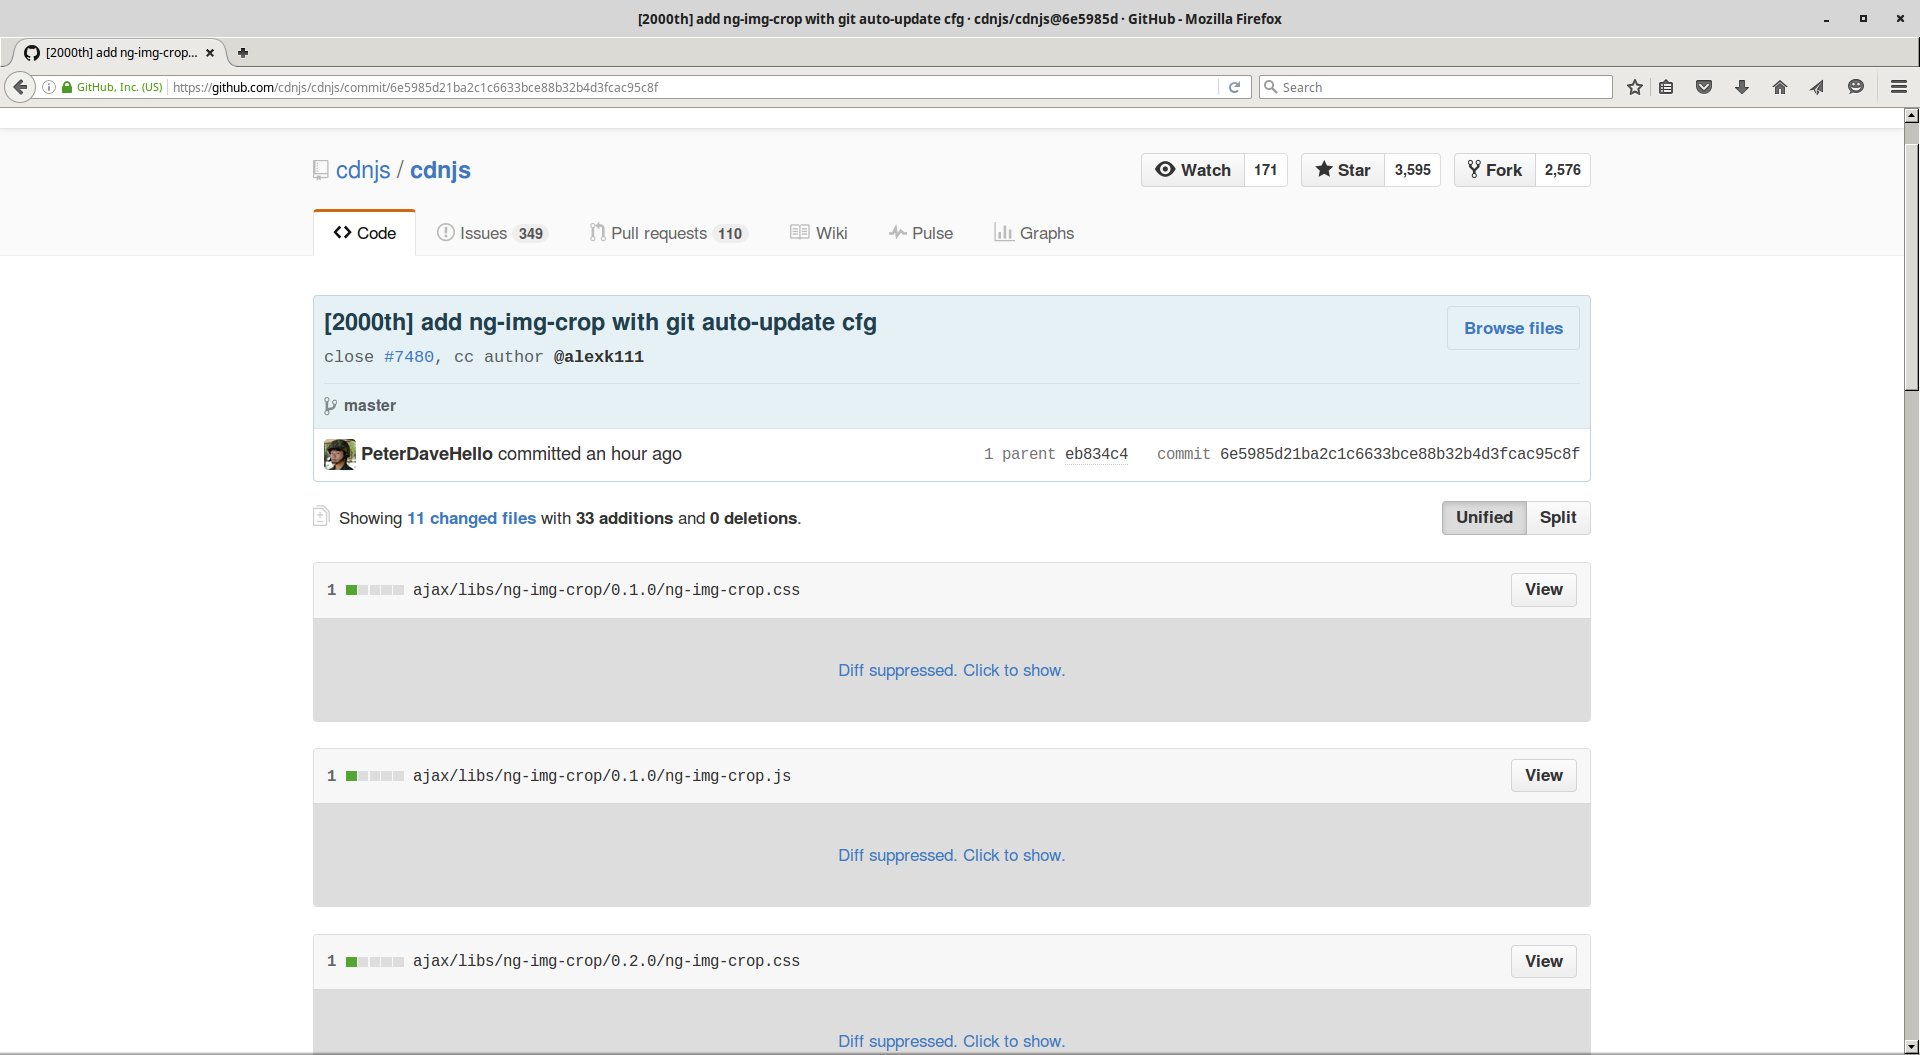1920x1055 pixels.
Task: Open the Wiki tab
Action: 819,233
